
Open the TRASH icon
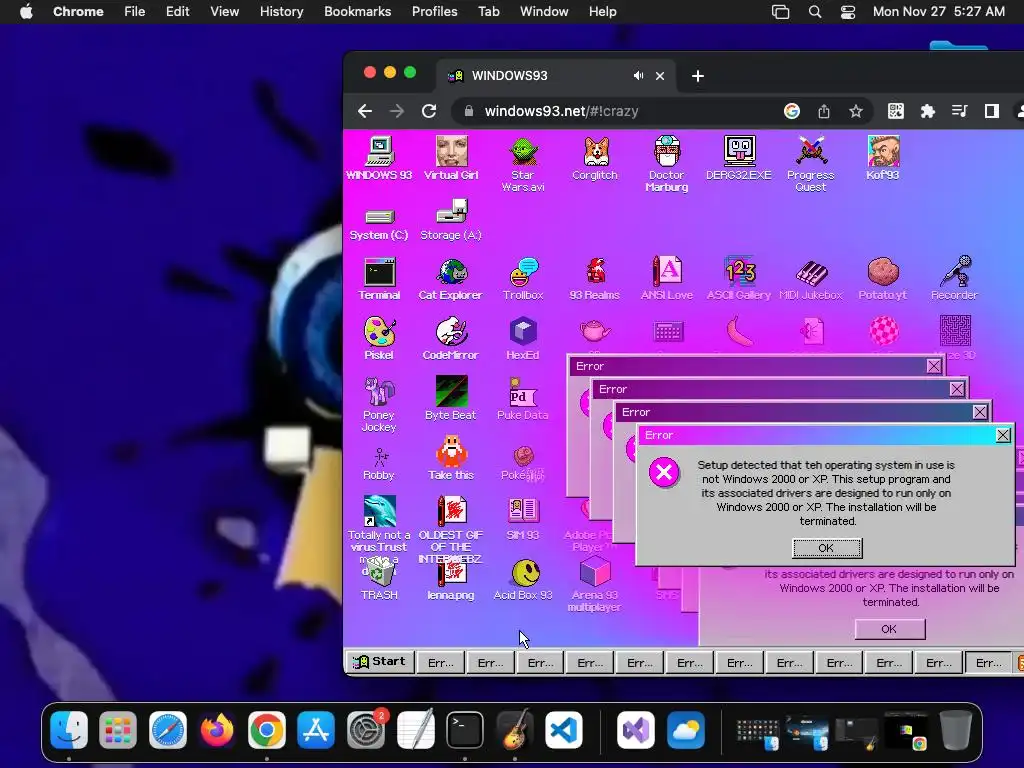click(379, 579)
